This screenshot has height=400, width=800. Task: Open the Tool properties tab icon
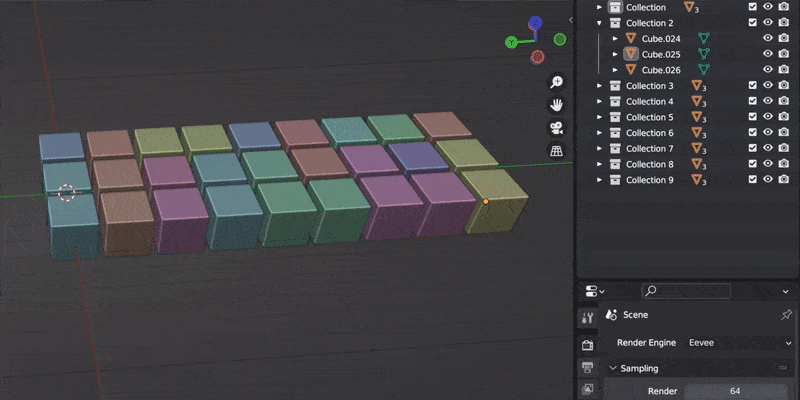pyautogui.click(x=588, y=317)
